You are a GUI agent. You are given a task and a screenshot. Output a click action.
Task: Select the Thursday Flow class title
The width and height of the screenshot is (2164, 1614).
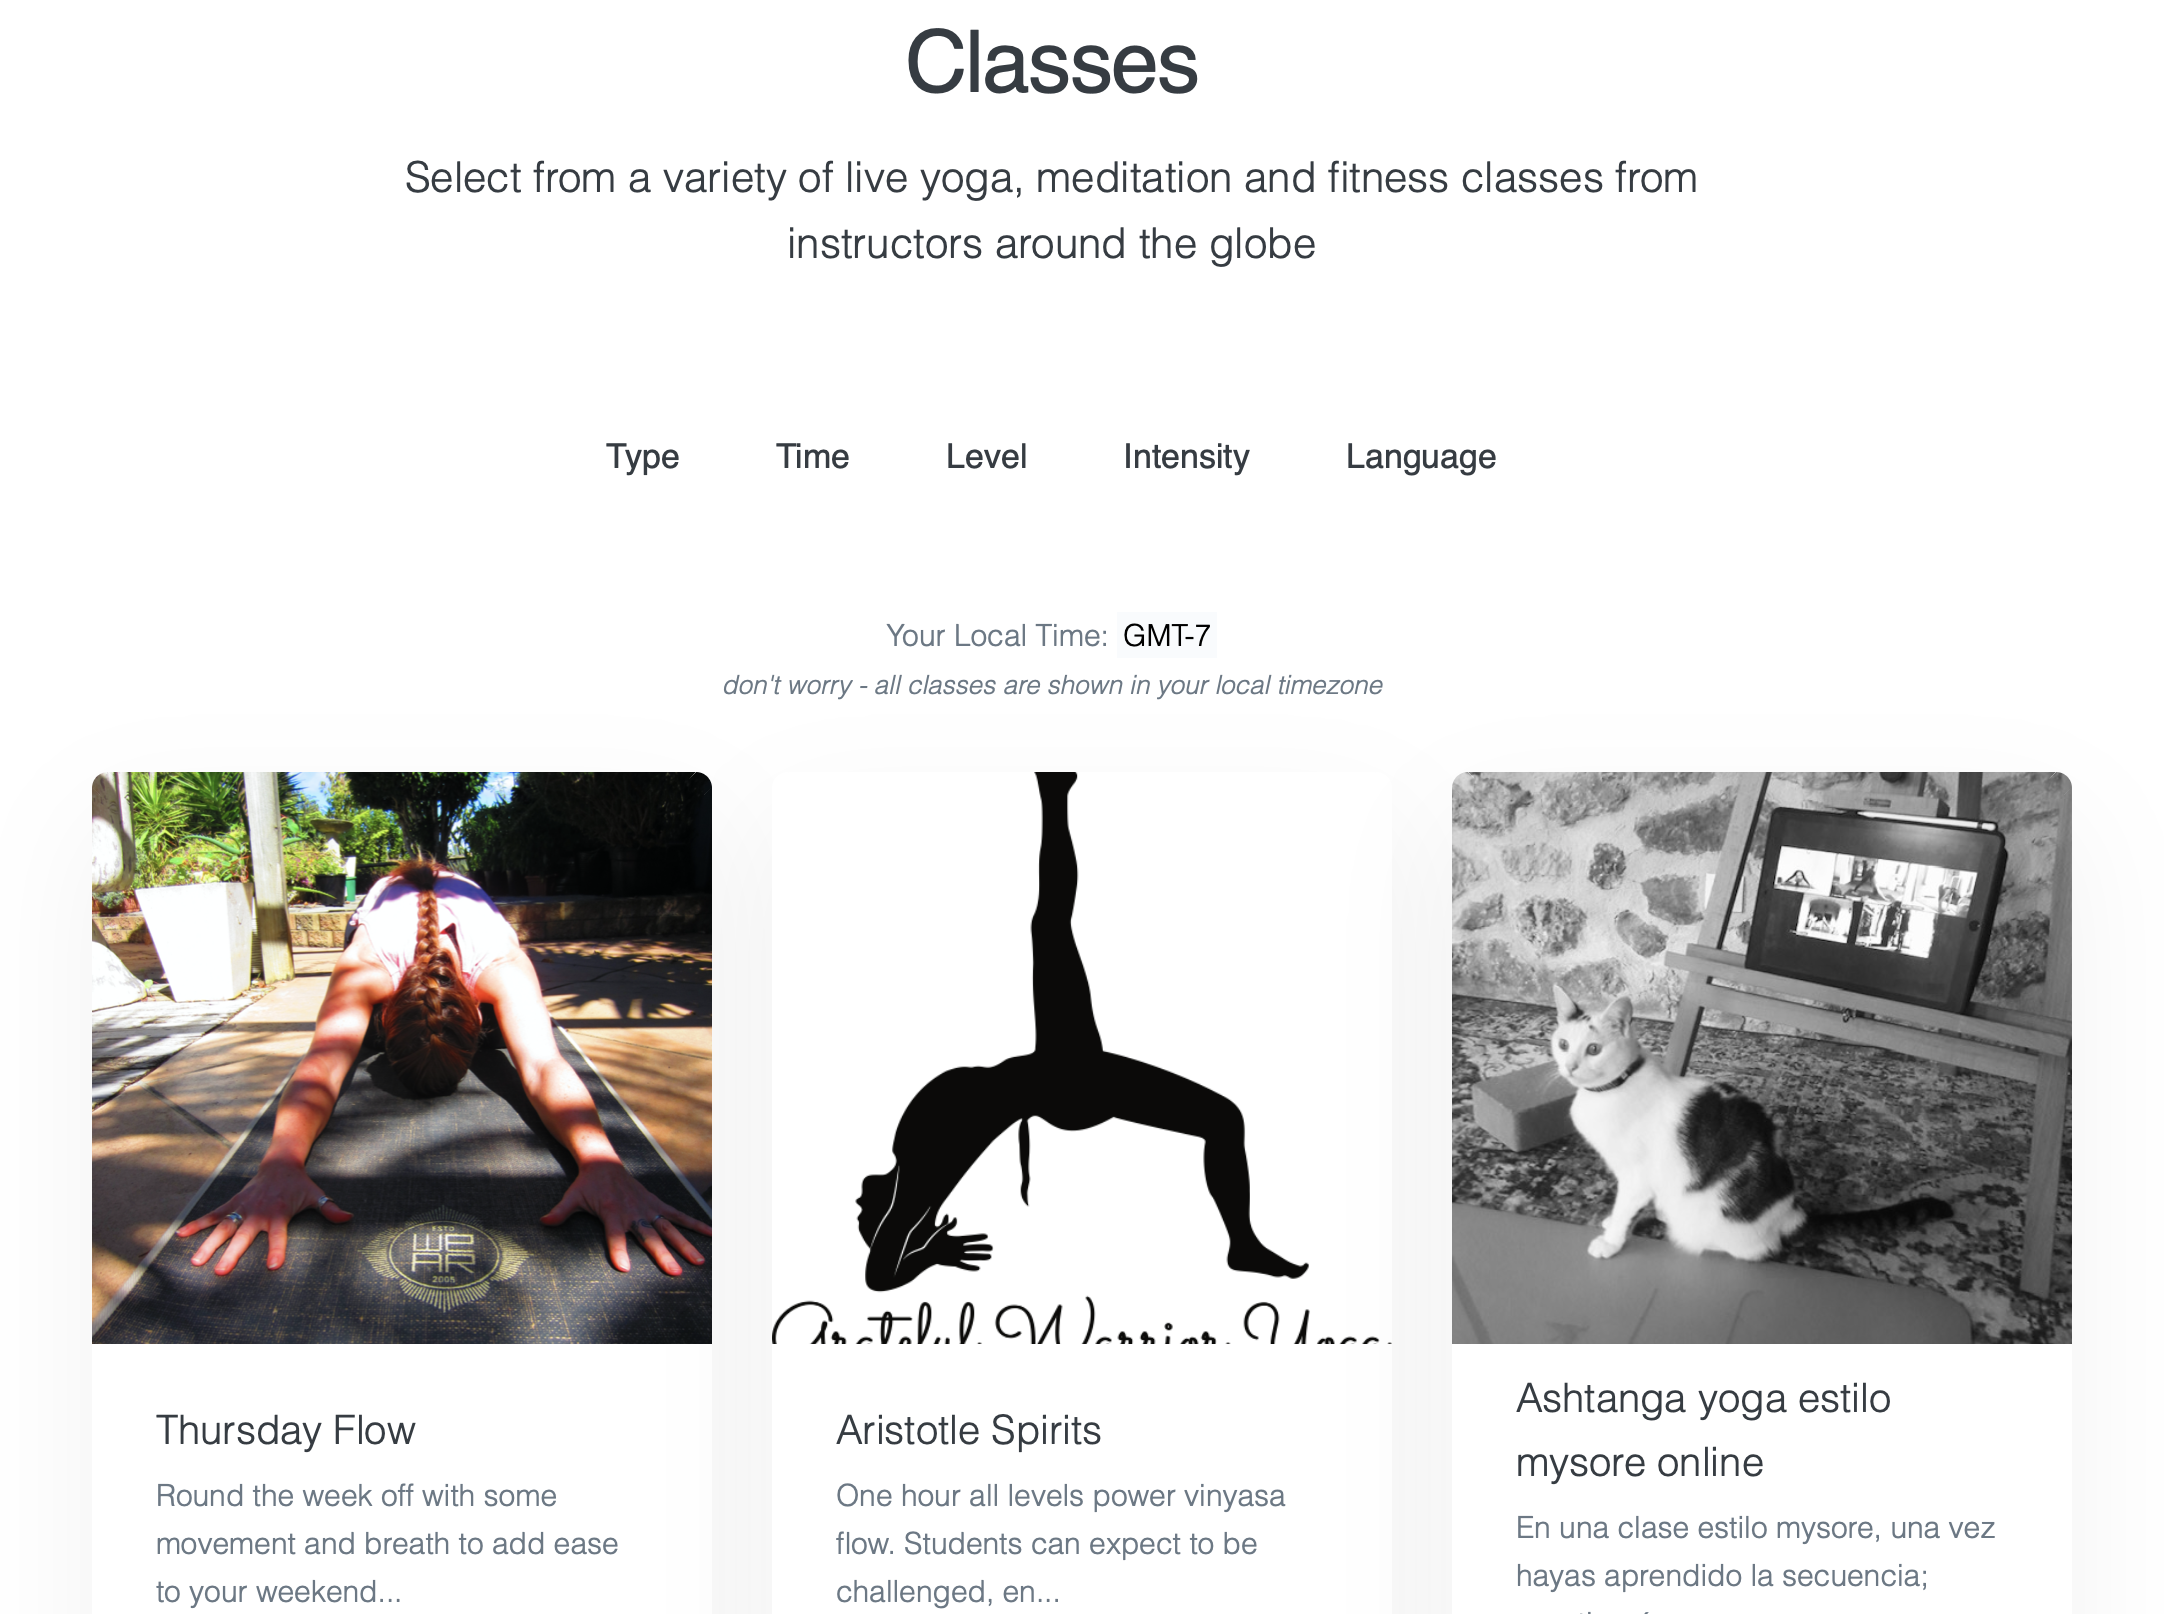coord(285,1430)
